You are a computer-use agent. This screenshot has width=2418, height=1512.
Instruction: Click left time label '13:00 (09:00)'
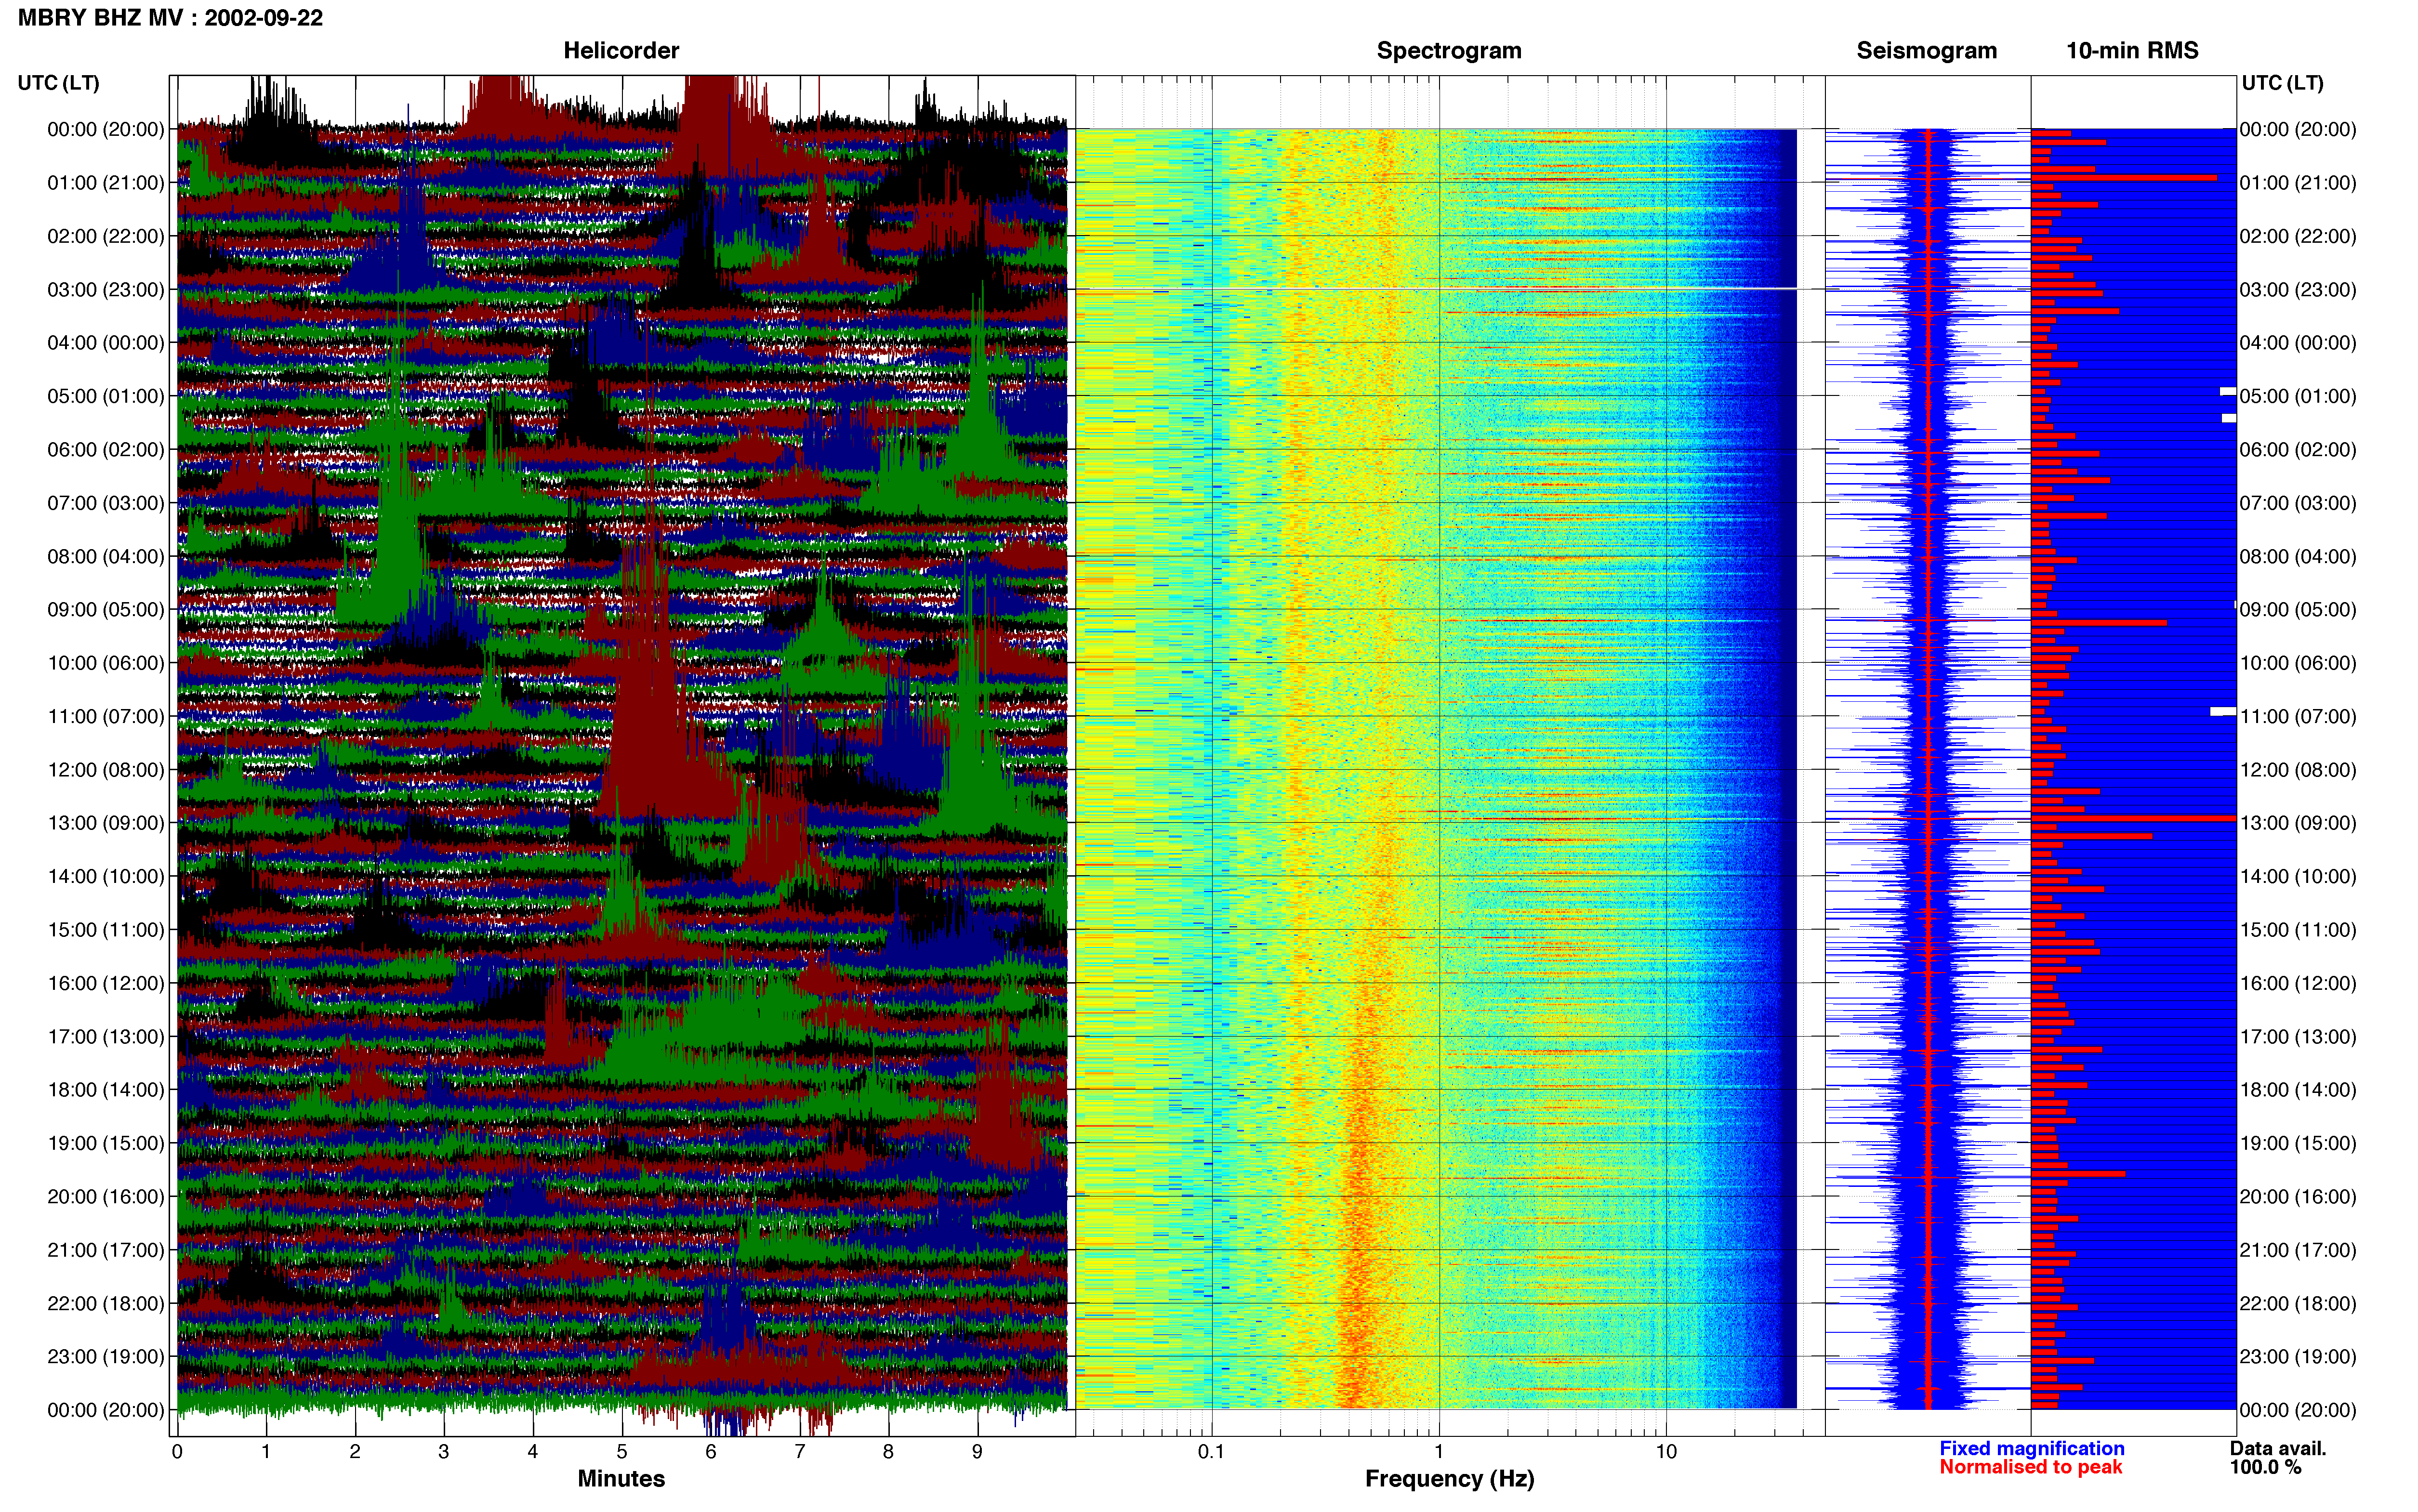[x=106, y=823]
